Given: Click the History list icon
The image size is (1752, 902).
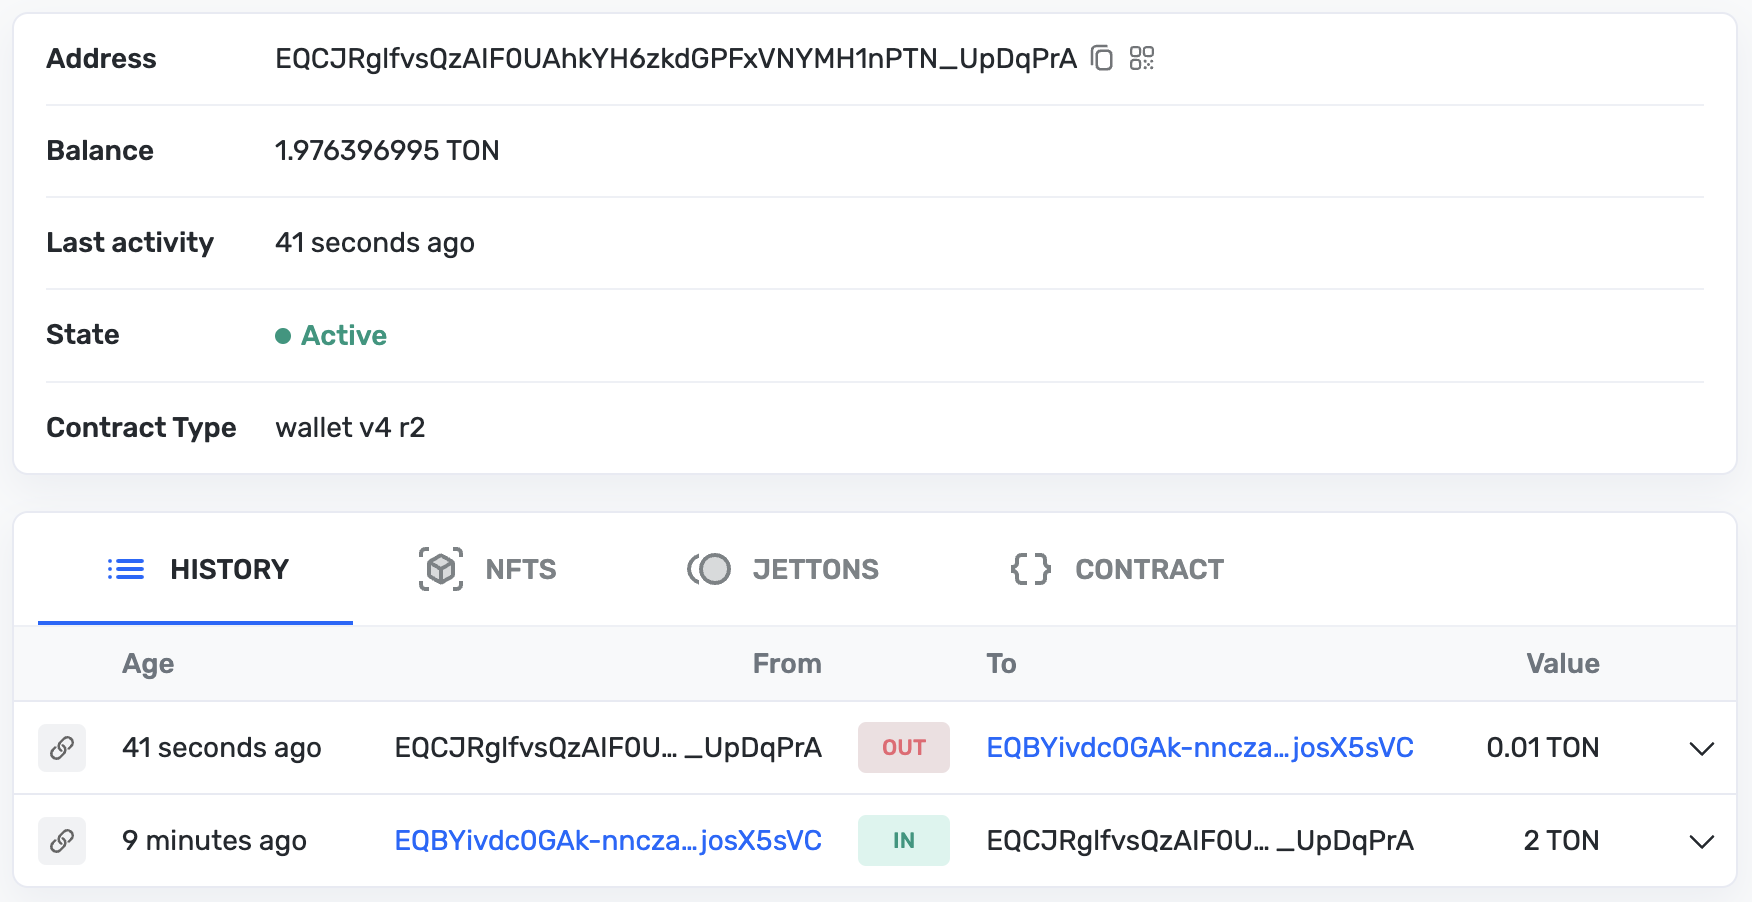Looking at the screenshot, I should click(125, 569).
